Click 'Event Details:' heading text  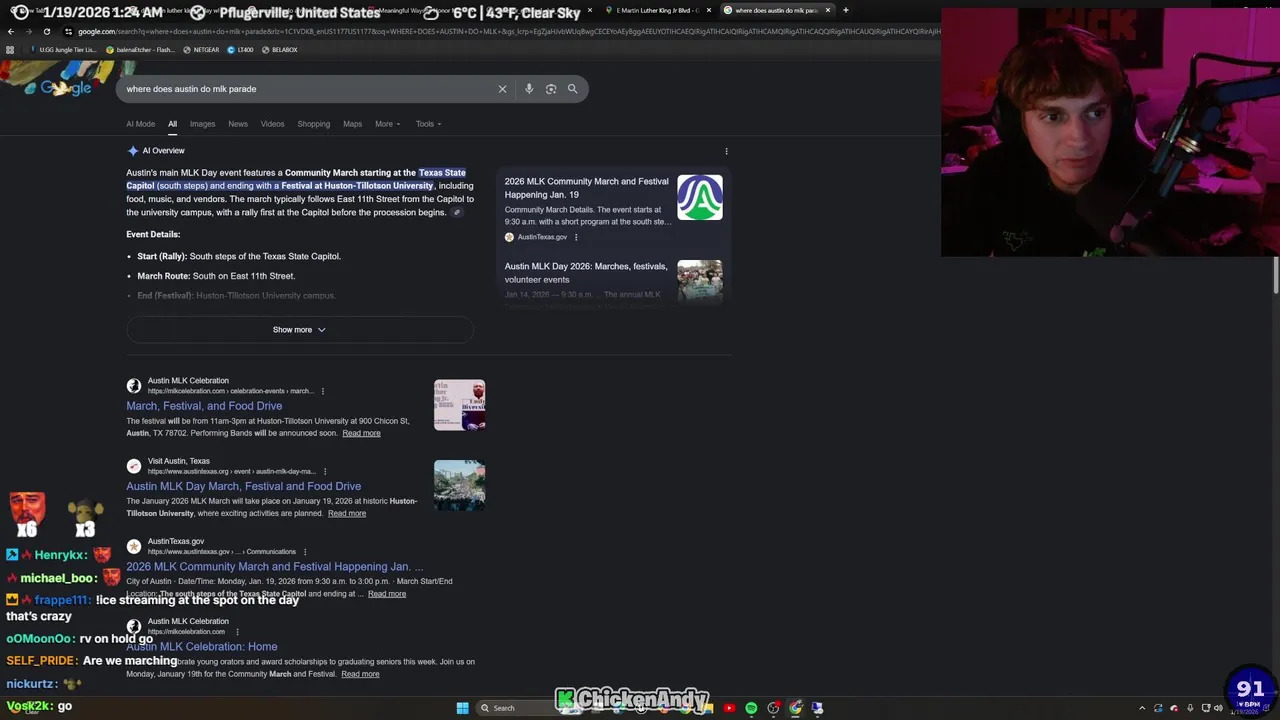point(153,234)
